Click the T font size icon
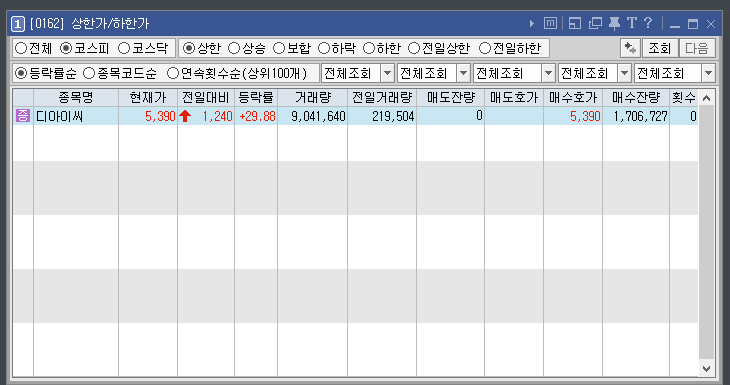 632,23
